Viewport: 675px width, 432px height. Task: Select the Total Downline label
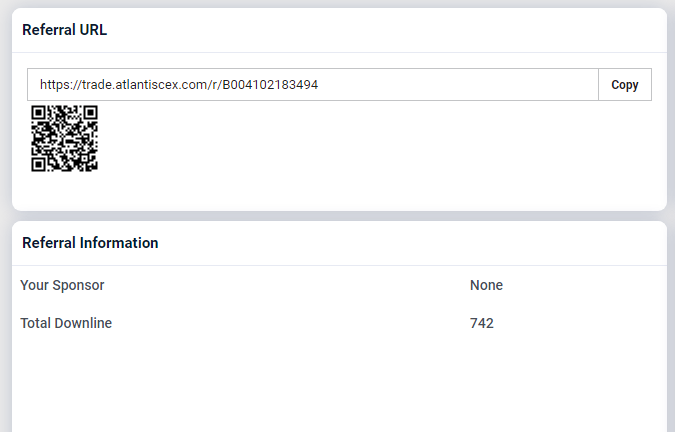(66, 323)
